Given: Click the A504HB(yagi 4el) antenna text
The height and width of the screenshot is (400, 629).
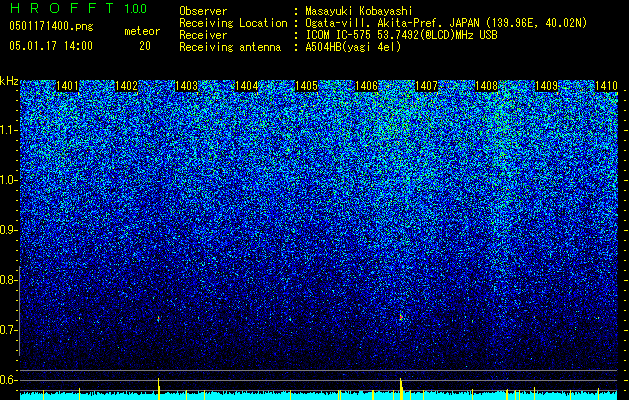Looking at the screenshot, I should click(x=353, y=47).
